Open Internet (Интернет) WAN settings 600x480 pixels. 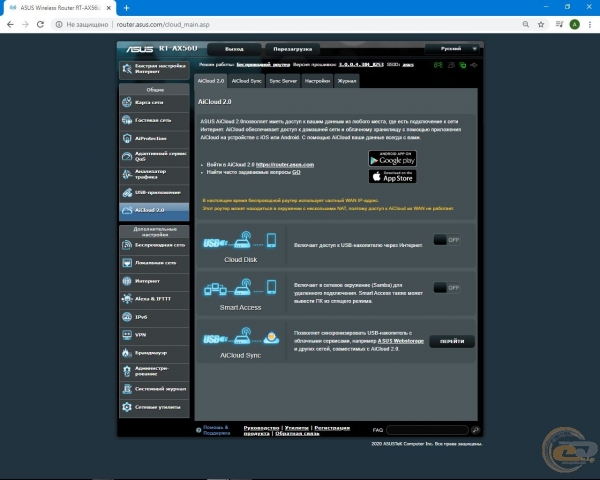(154, 281)
